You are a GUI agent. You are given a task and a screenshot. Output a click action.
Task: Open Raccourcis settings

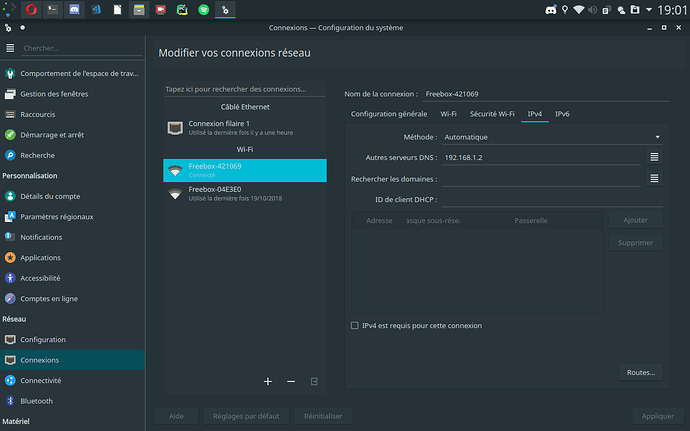click(73, 114)
